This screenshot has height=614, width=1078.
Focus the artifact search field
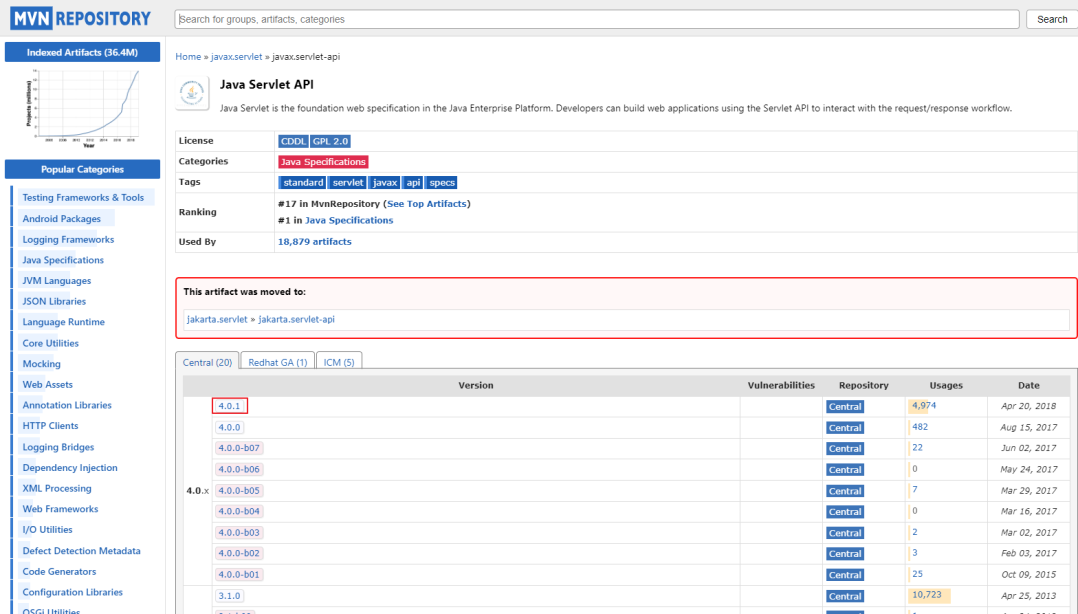[597, 19]
